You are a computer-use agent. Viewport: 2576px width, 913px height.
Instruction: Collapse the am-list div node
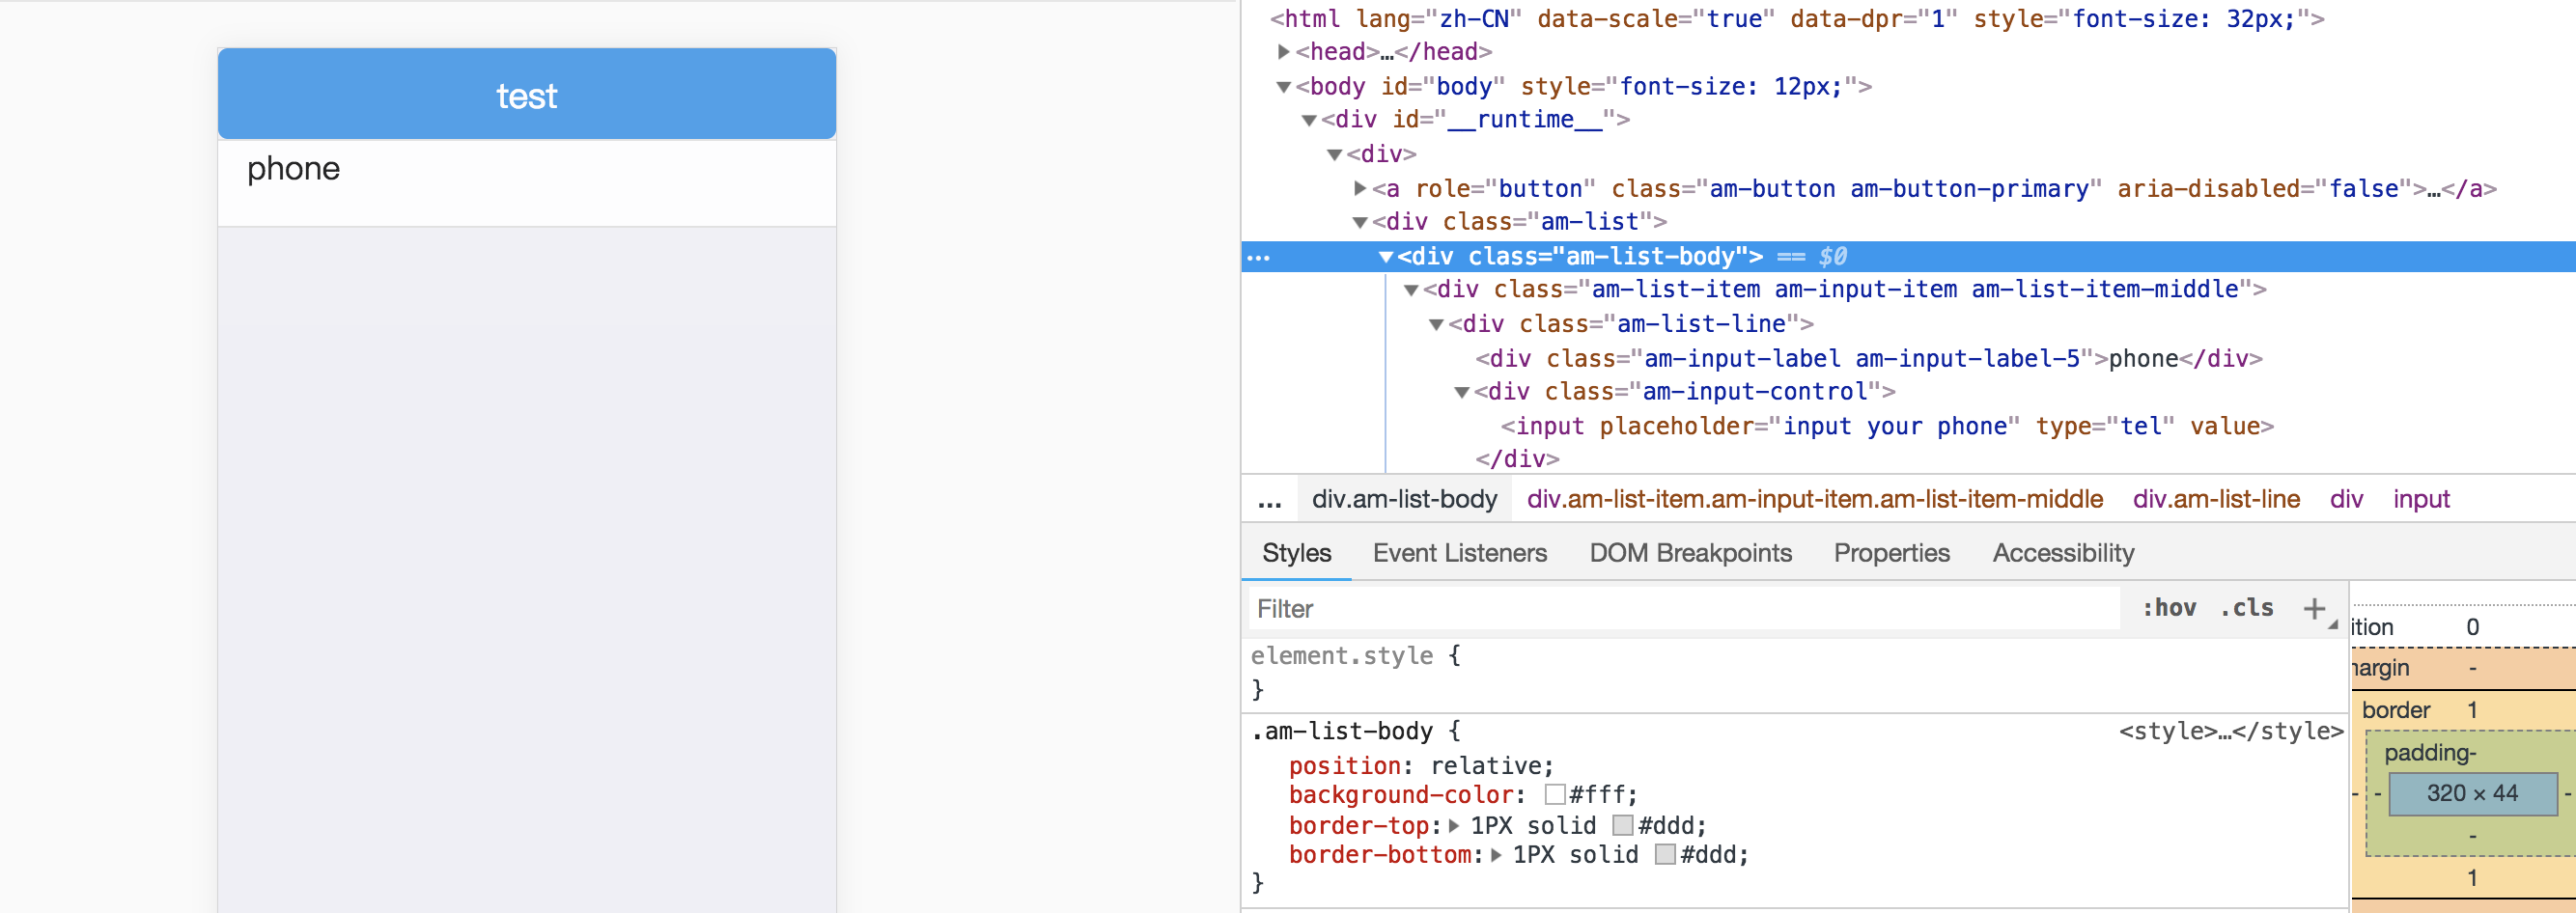(1360, 222)
